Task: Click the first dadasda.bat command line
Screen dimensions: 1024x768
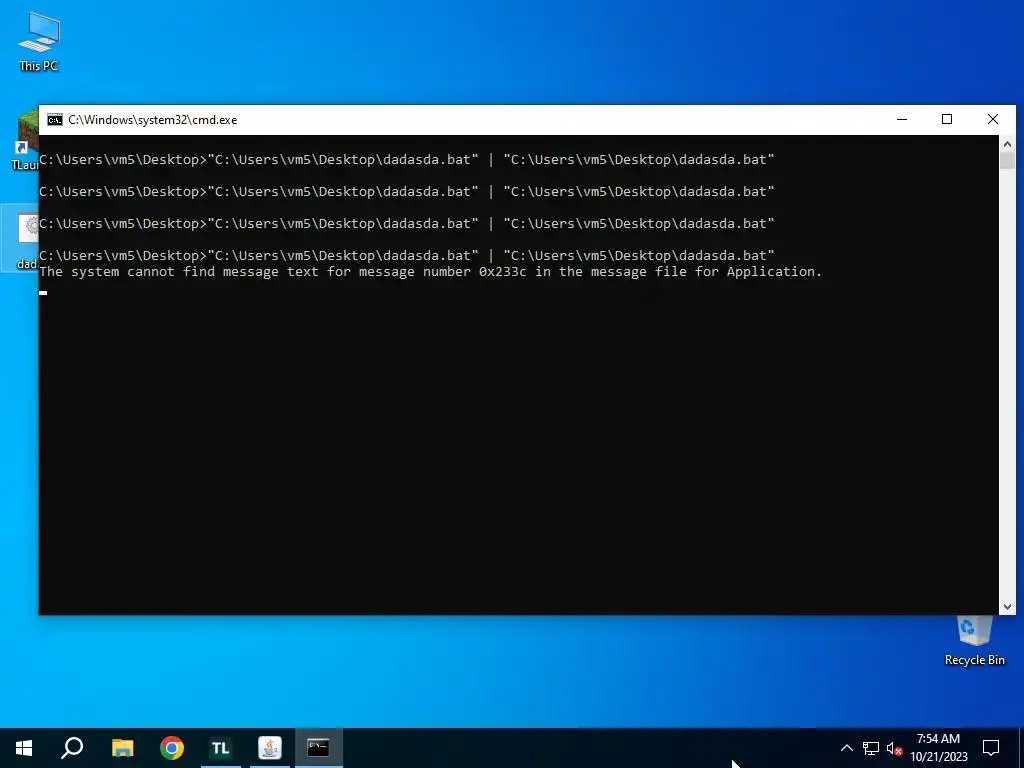Action: click(x=407, y=159)
